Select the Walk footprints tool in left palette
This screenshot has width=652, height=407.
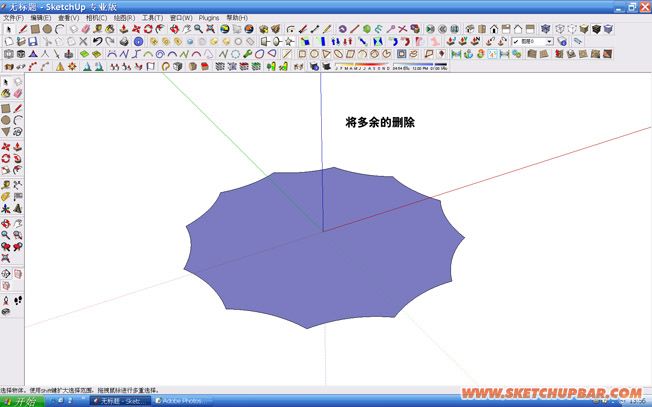[18, 300]
